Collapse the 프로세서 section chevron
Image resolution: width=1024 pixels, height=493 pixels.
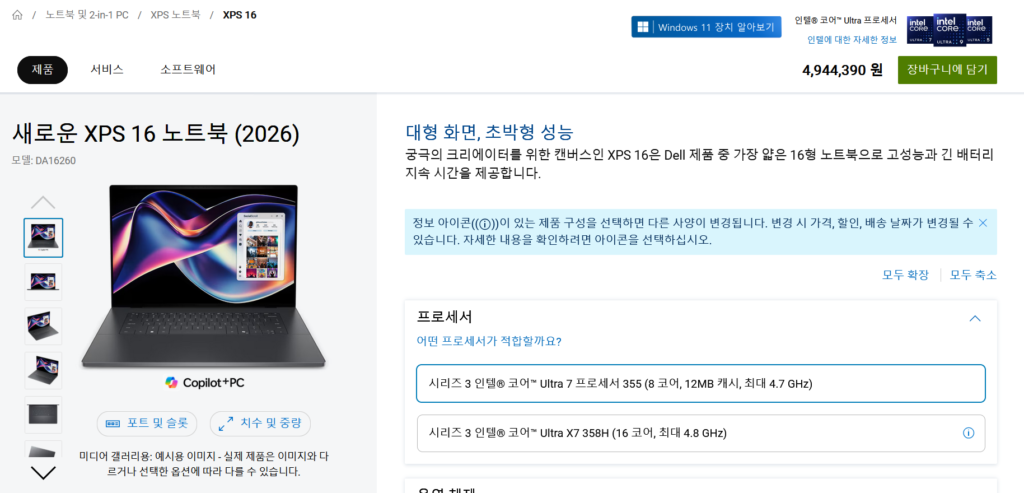pos(975,318)
